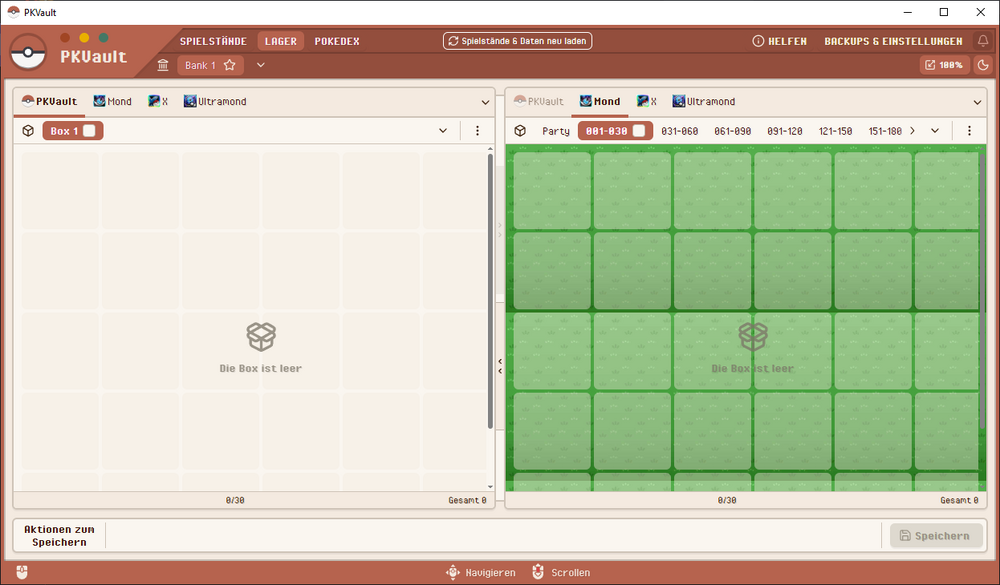This screenshot has width=1000, height=585.
Task: Click the Gesamt 0 counter in right pane
Action: coord(959,500)
